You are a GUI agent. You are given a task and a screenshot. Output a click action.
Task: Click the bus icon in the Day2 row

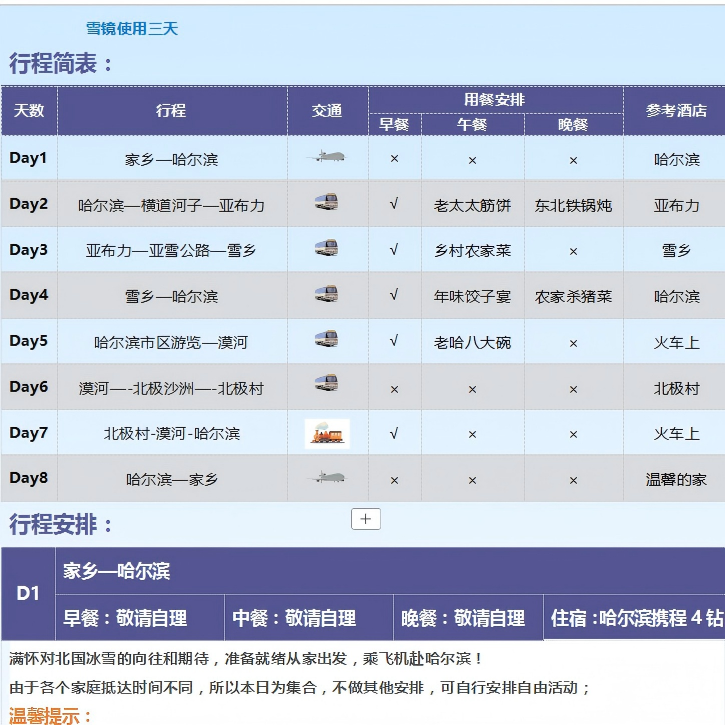tap(327, 203)
